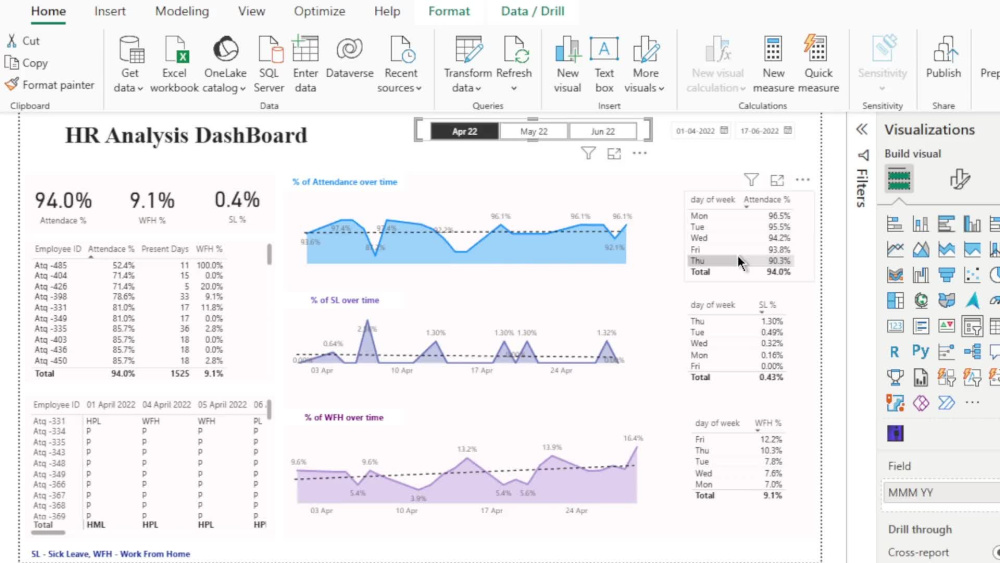Choose the Stacked bar chart visual
Image resolution: width=1000 pixels, height=563 pixels.
pyautogui.click(x=895, y=224)
